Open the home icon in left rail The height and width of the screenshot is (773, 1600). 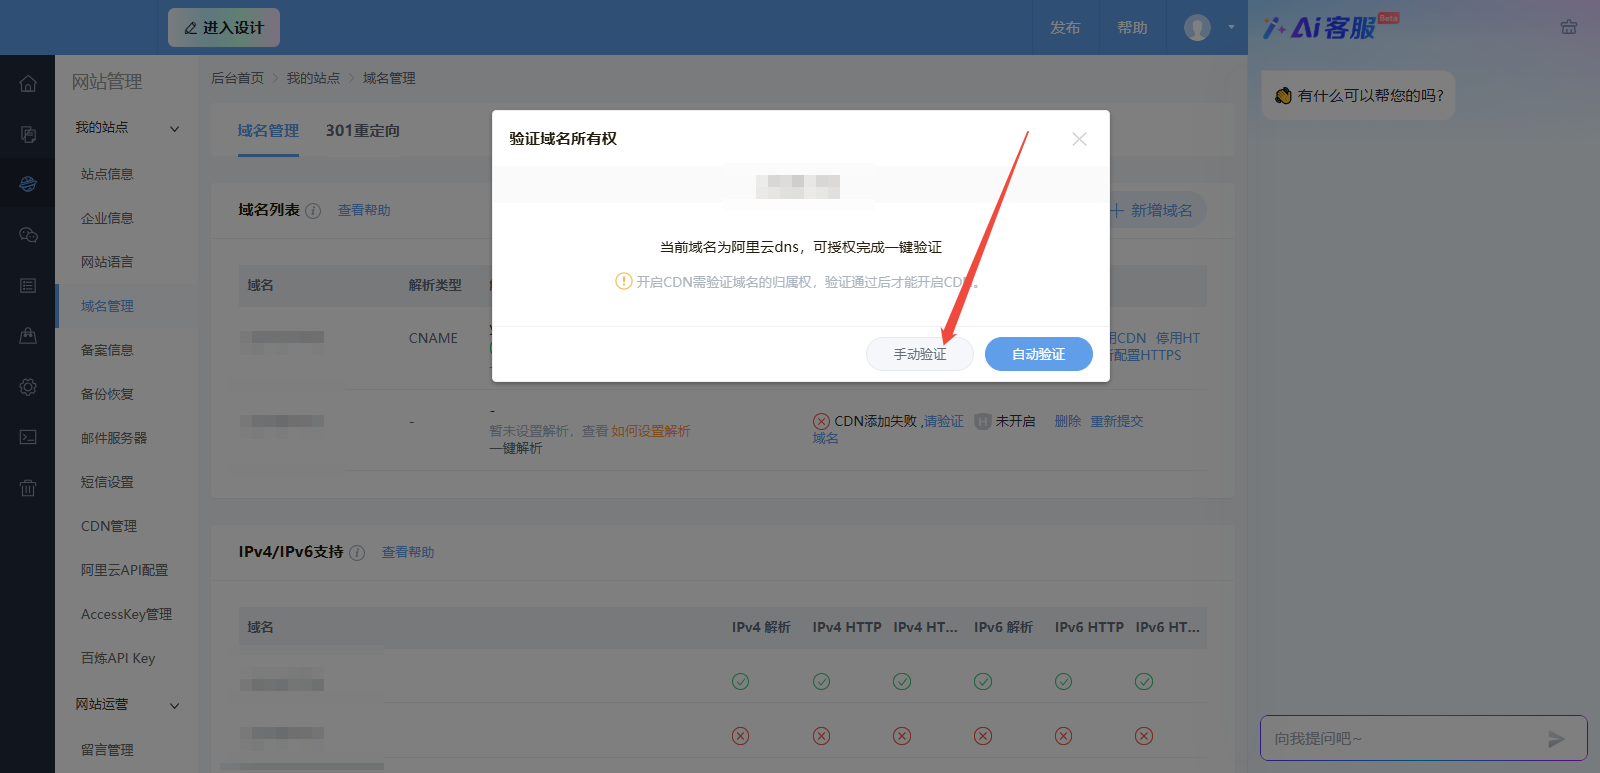[x=28, y=84]
